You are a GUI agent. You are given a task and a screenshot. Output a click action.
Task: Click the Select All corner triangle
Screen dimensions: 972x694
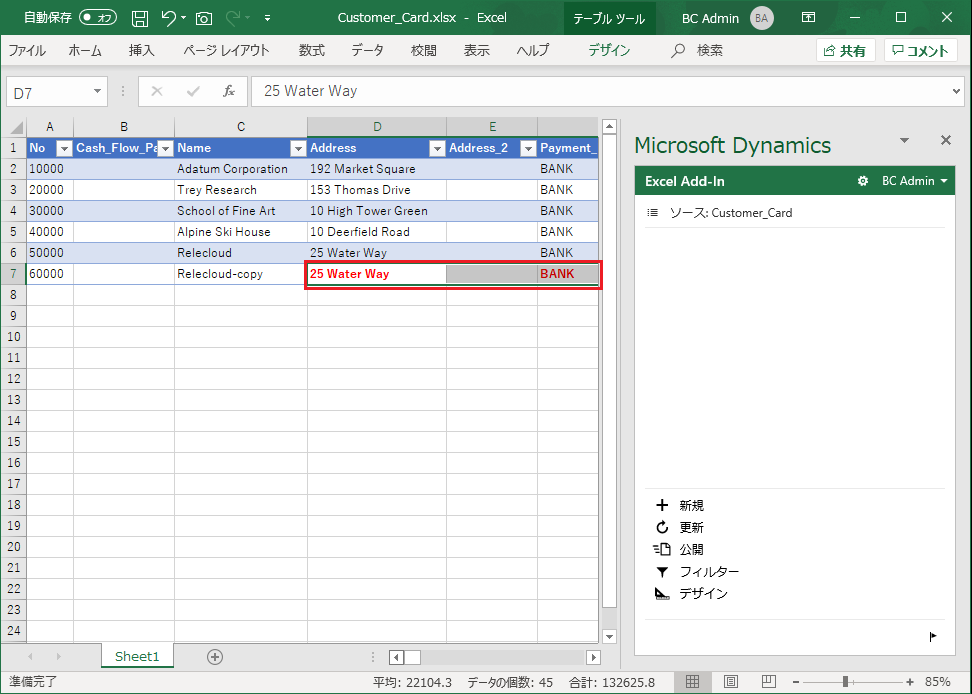(15, 127)
